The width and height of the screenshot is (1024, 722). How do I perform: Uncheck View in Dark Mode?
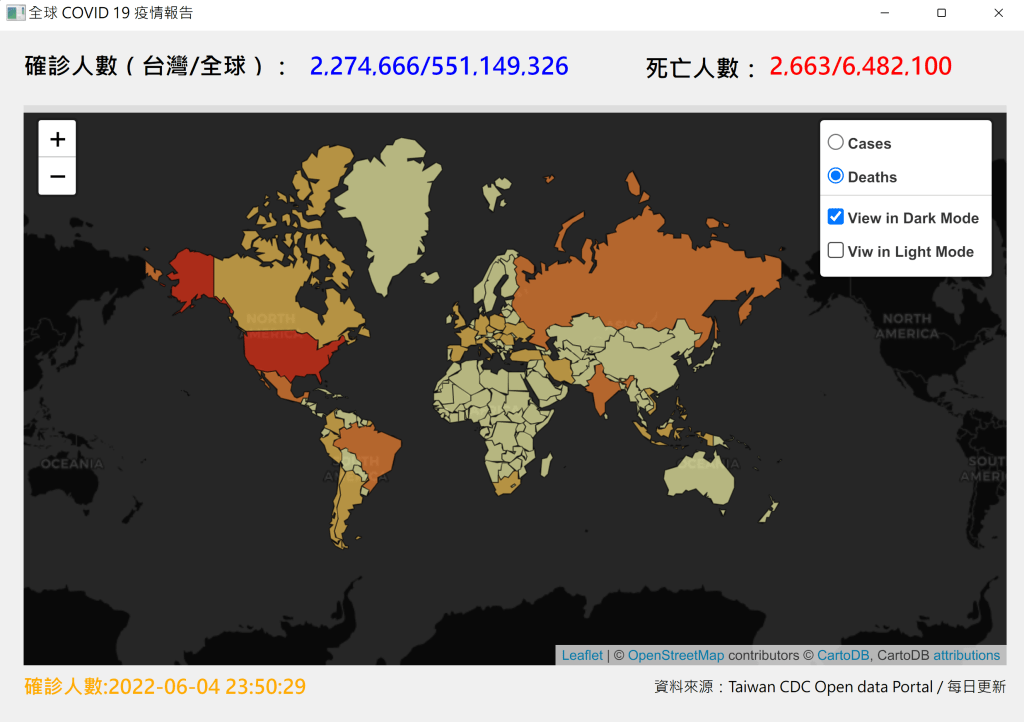tap(836, 217)
